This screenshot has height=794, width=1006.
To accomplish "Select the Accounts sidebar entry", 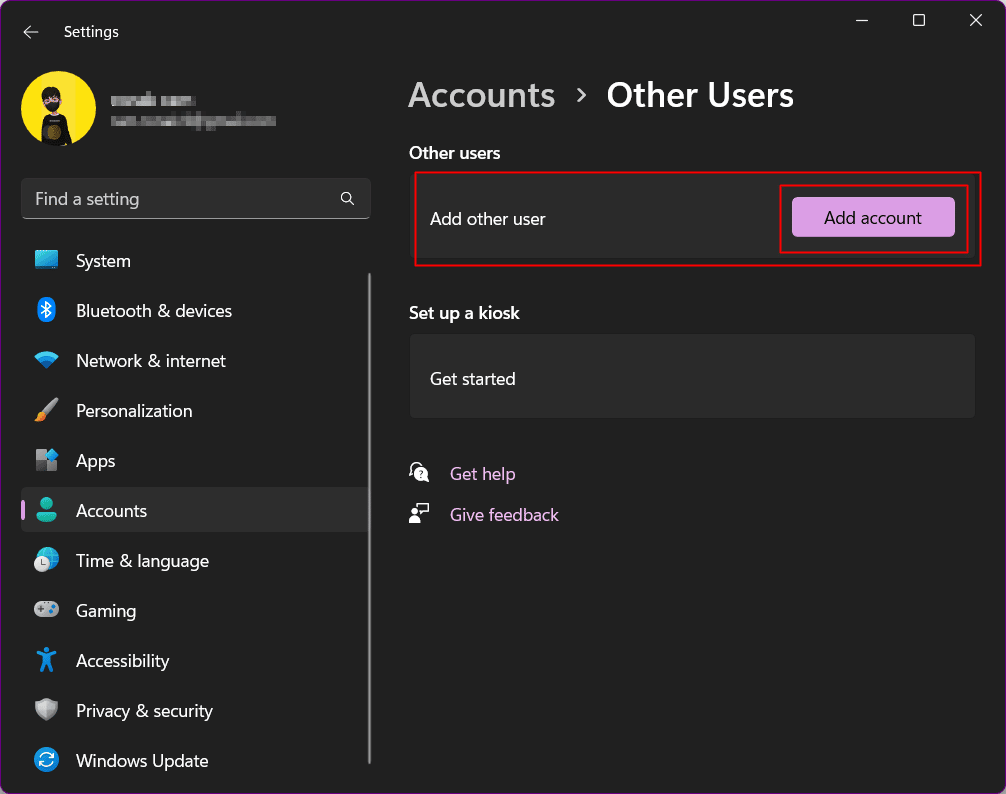I will [x=194, y=510].
